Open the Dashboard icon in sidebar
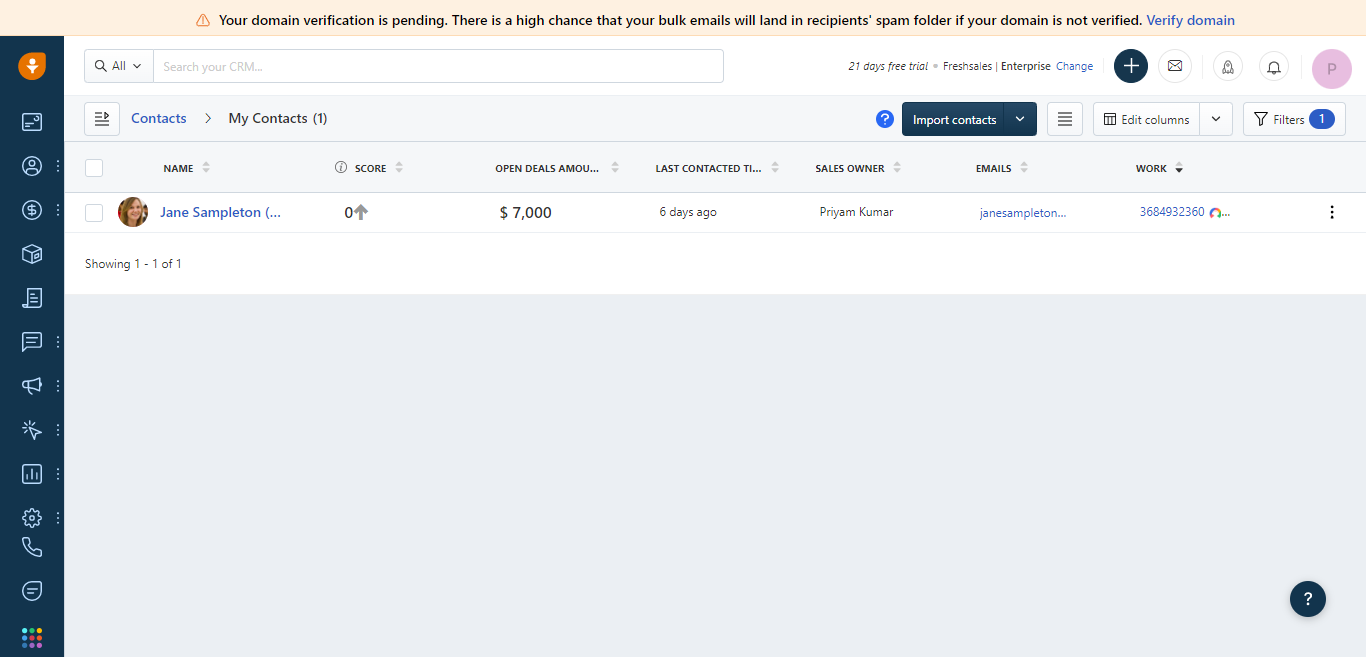This screenshot has height=657, width=1366. coord(32,122)
